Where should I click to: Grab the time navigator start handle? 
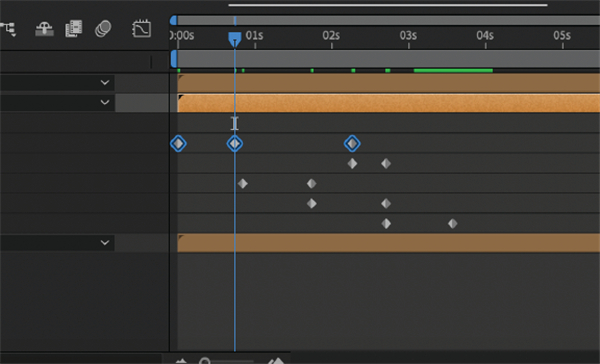173,20
